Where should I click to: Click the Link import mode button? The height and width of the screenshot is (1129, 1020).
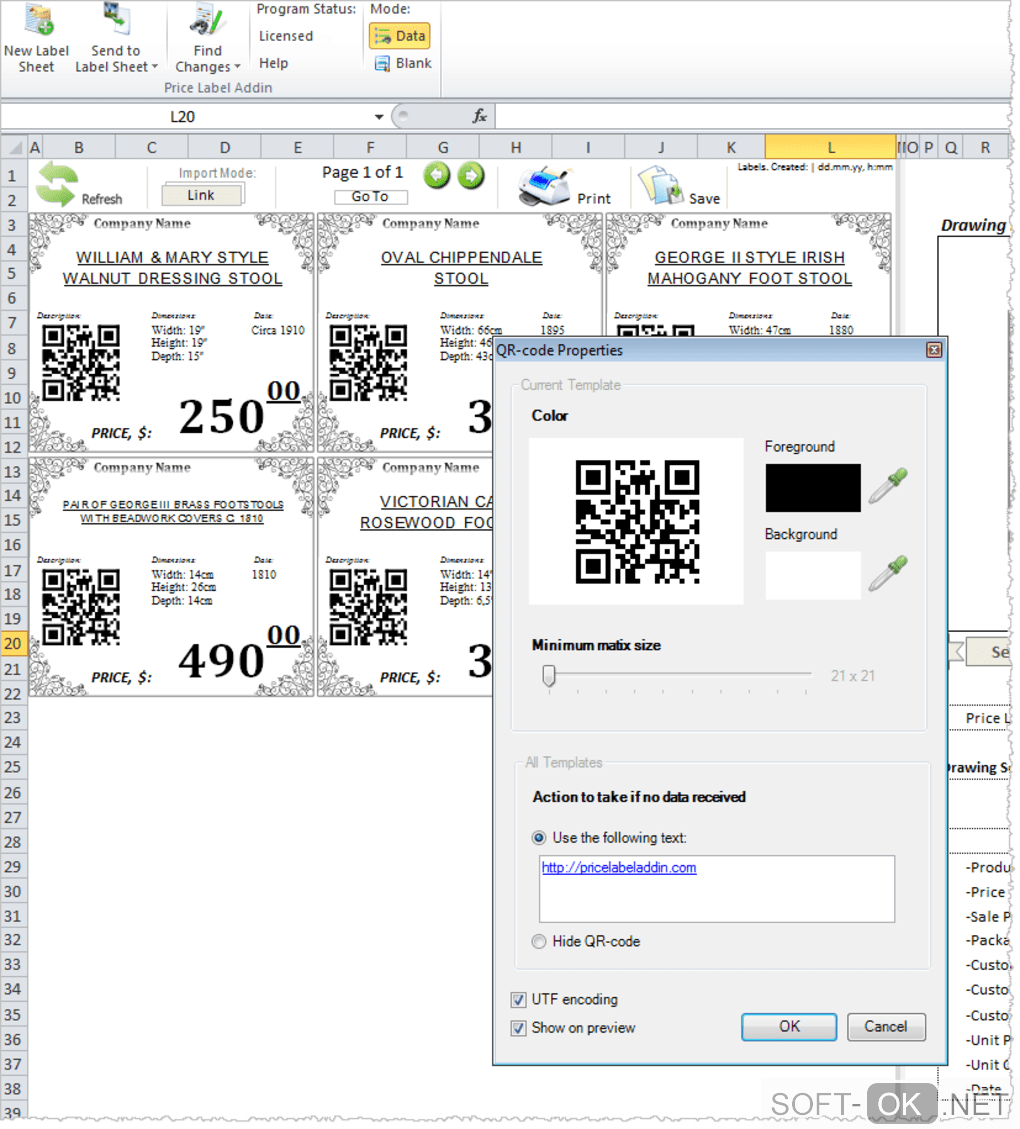point(202,195)
